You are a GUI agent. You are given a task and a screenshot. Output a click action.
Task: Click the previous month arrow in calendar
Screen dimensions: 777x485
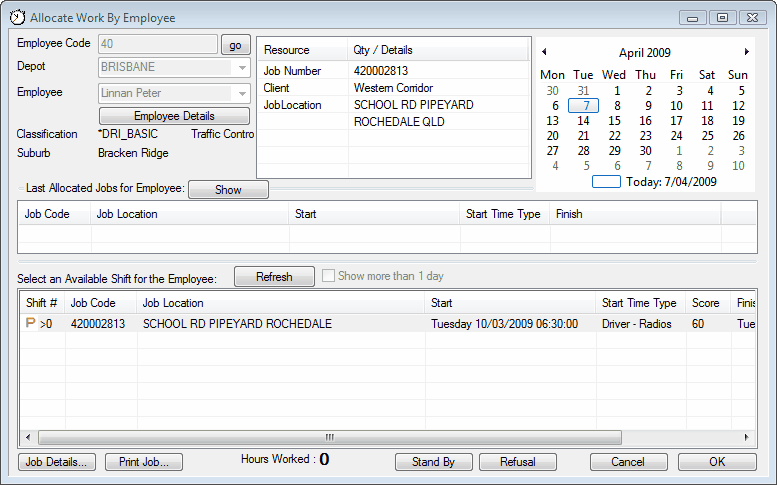coord(544,52)
